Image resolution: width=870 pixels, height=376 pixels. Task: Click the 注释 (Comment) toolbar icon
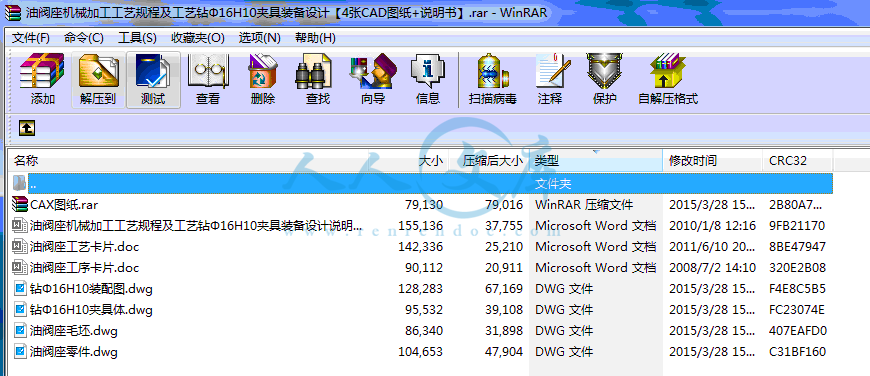pos(553,71)
